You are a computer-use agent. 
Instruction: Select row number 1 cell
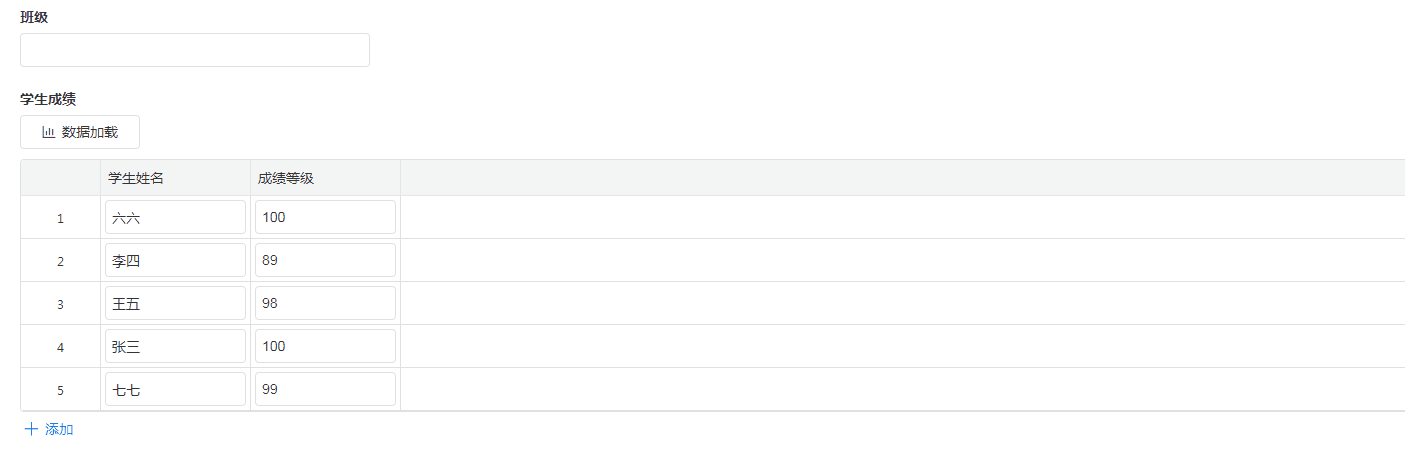pos(60,218)
